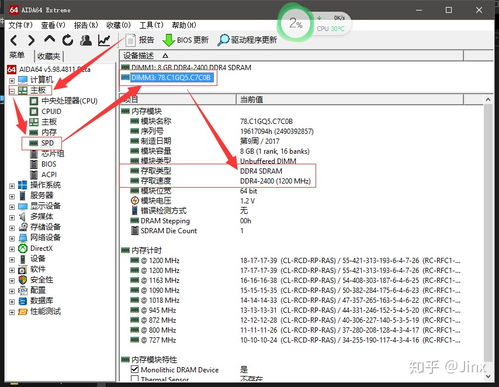Select the 芯片组 tree item
The height and width of the screenshot is (387, 499).
click(53, 154)
